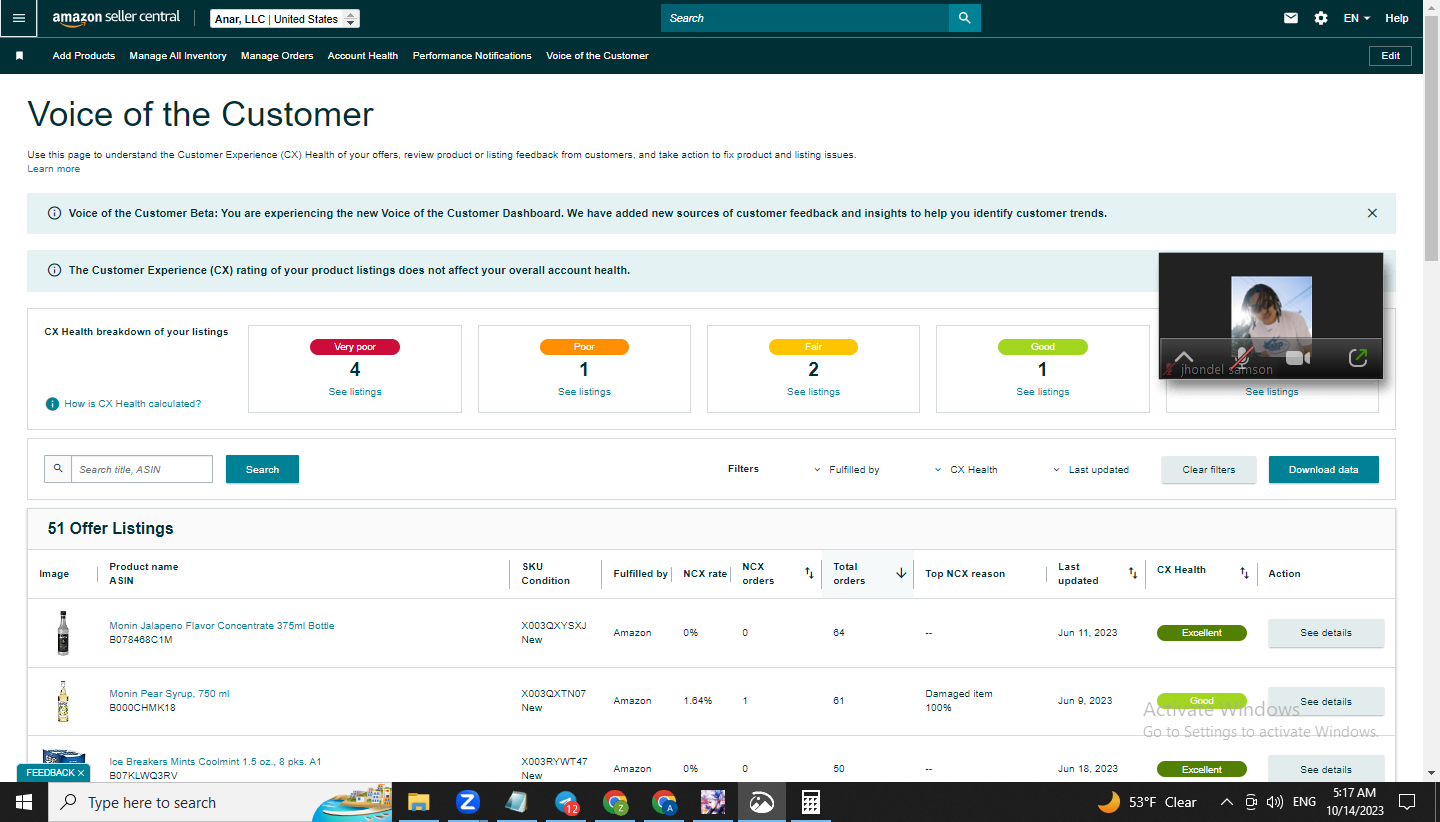Screen dimensions: 1440x822
Task: Click the up chevron in the video call overlay
Action: (x=1184, y=357)
